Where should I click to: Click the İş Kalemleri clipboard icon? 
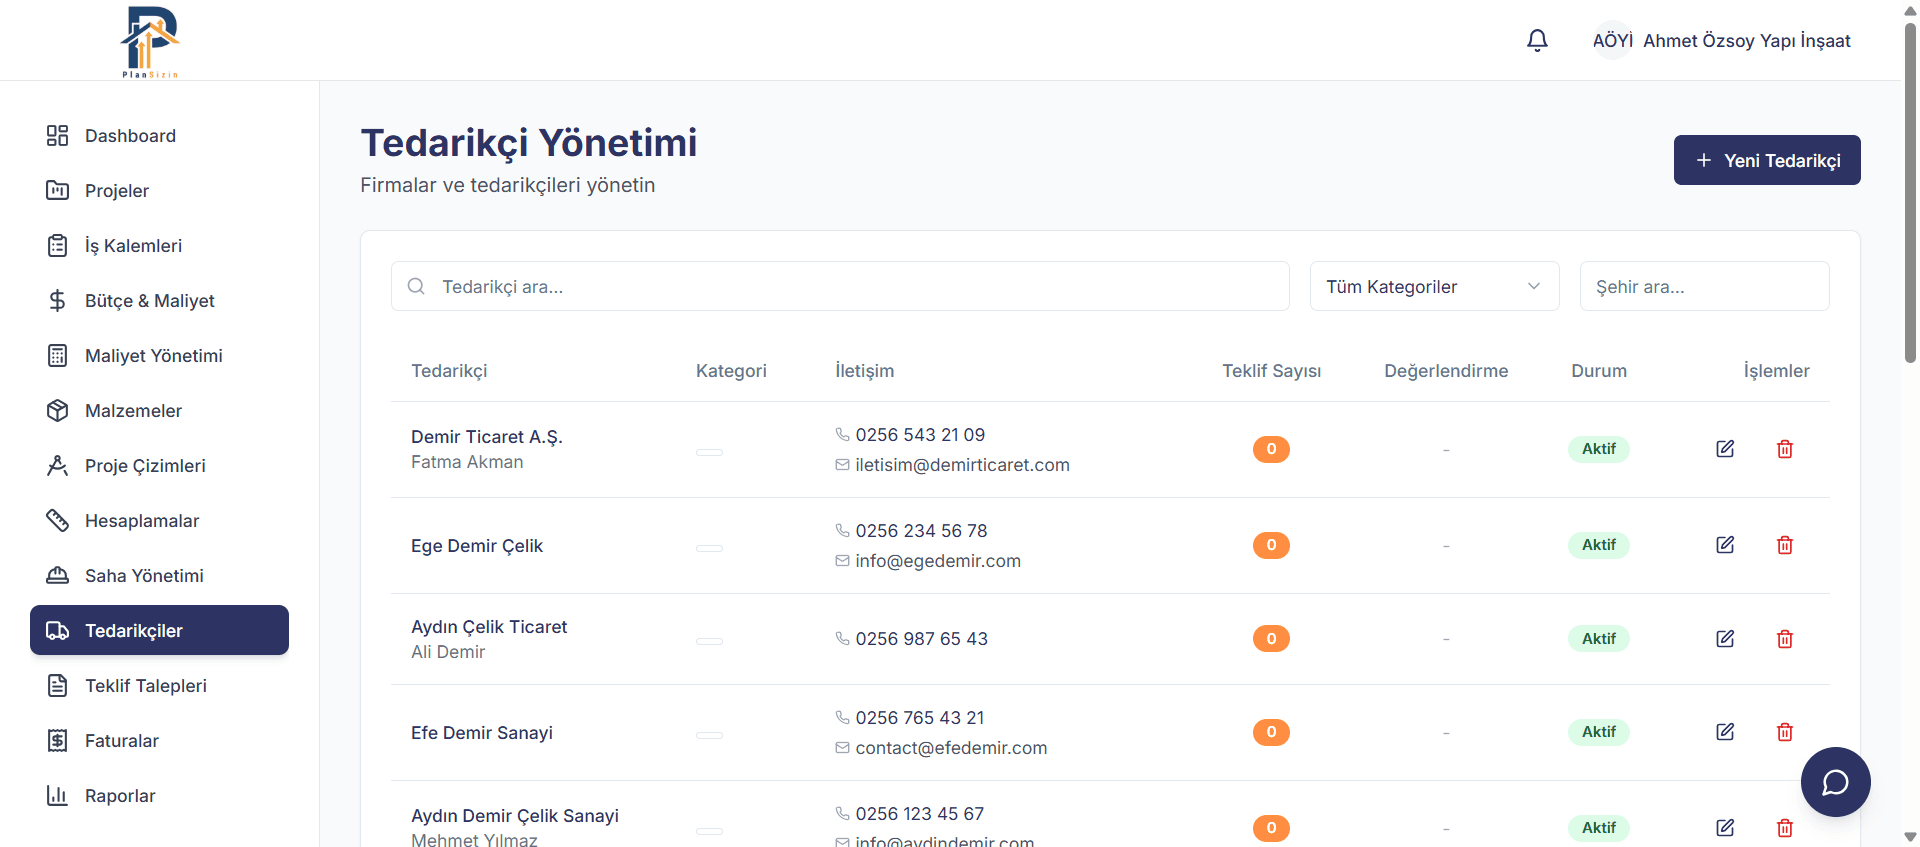point(58,246)
